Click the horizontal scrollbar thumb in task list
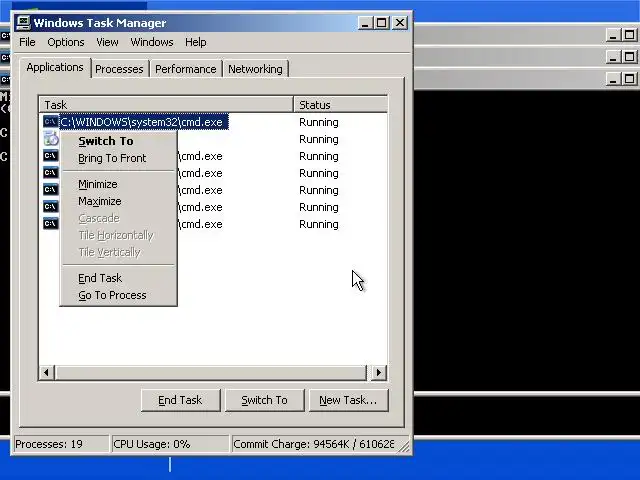 coord(211,373)
